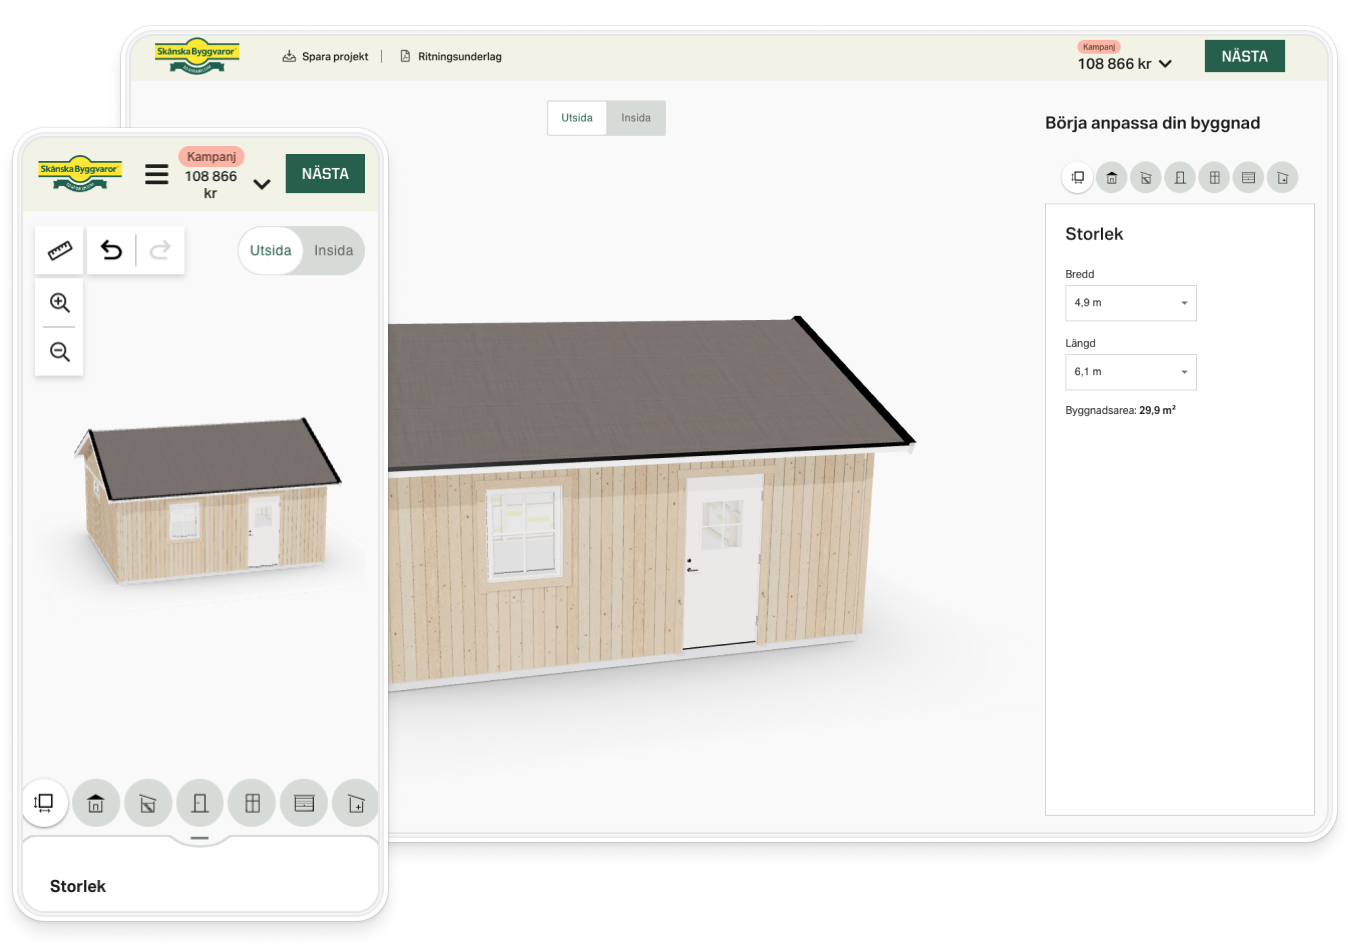Viewport: 1350px width, 946px height.
Task: Open the window options icon in desktop panel
Action: click(x=1214, y=178)
